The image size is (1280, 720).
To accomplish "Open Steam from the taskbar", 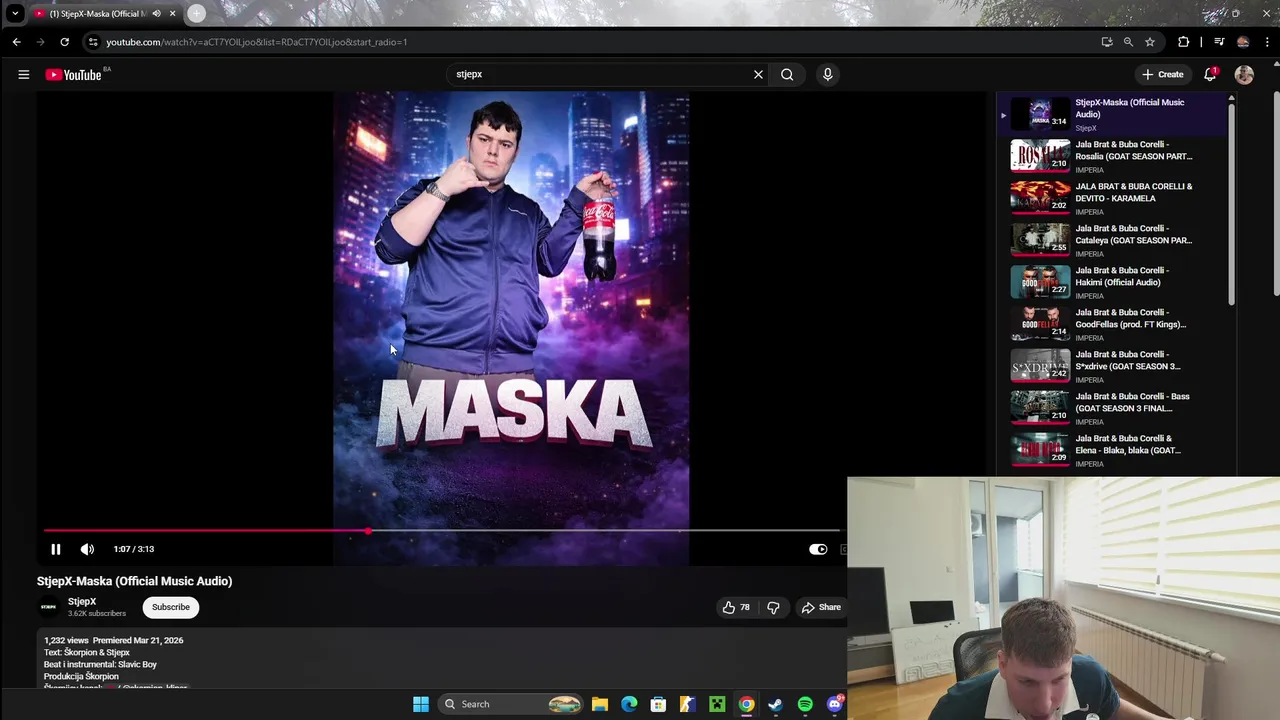I will pos(775,704).
